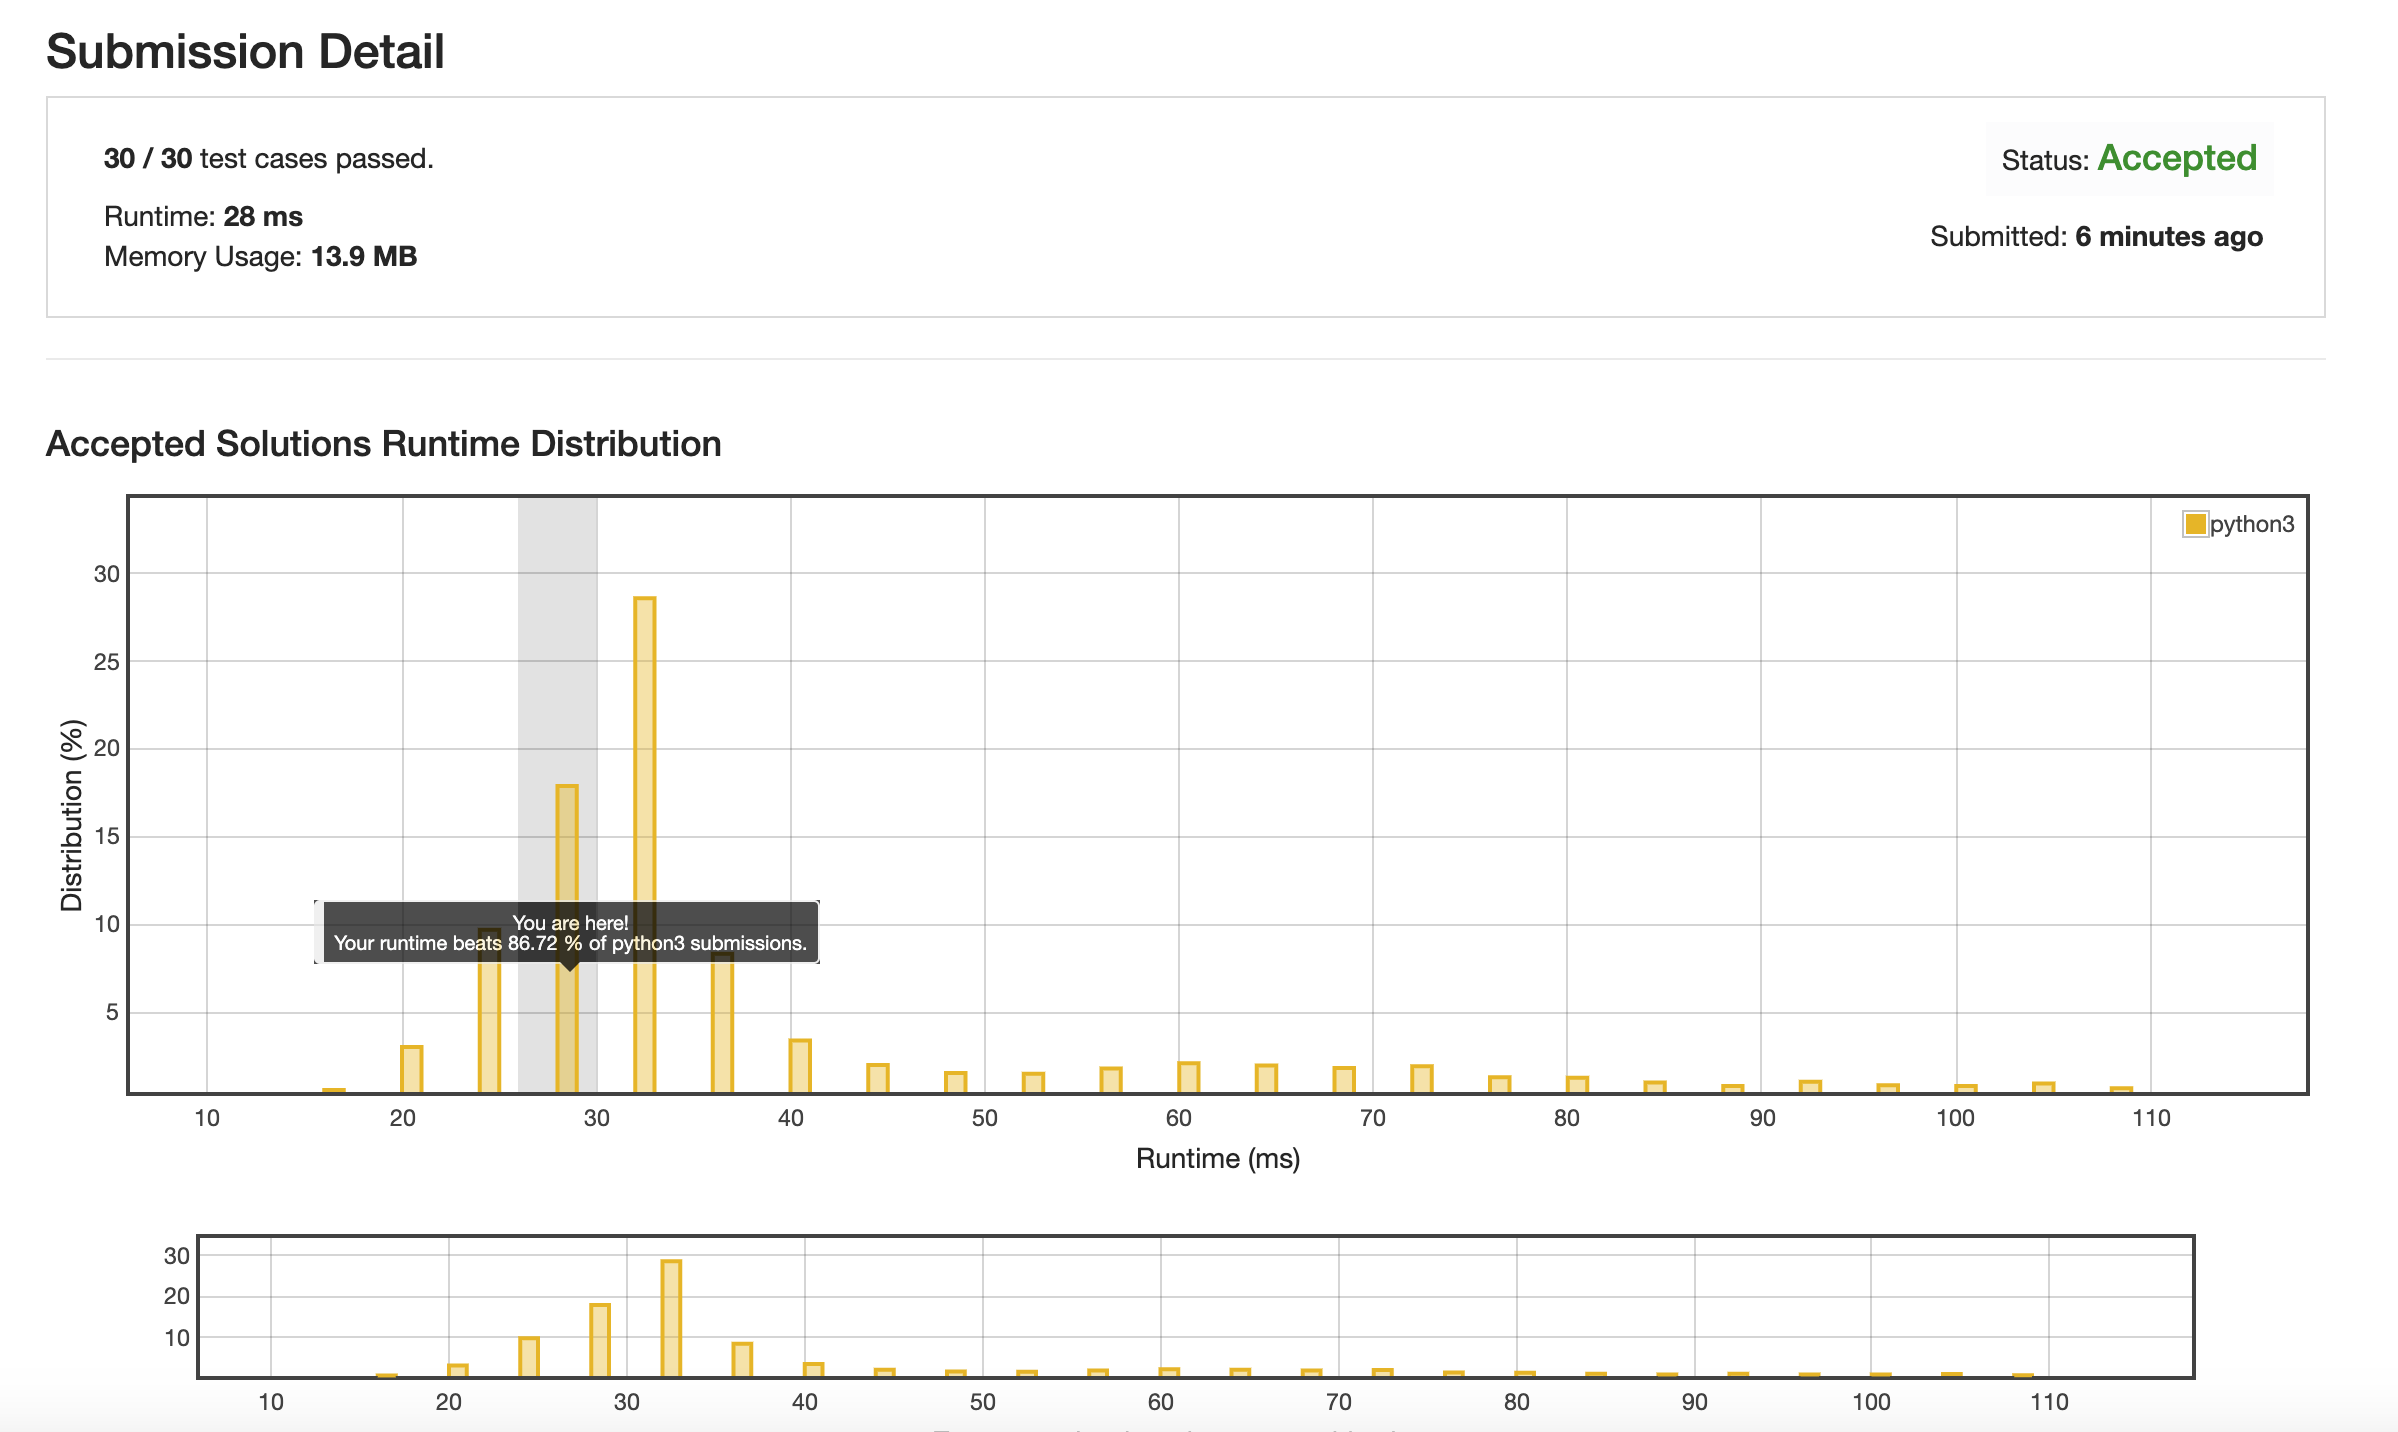Click the 72 ms bar in main chart

point(1421,1078)
